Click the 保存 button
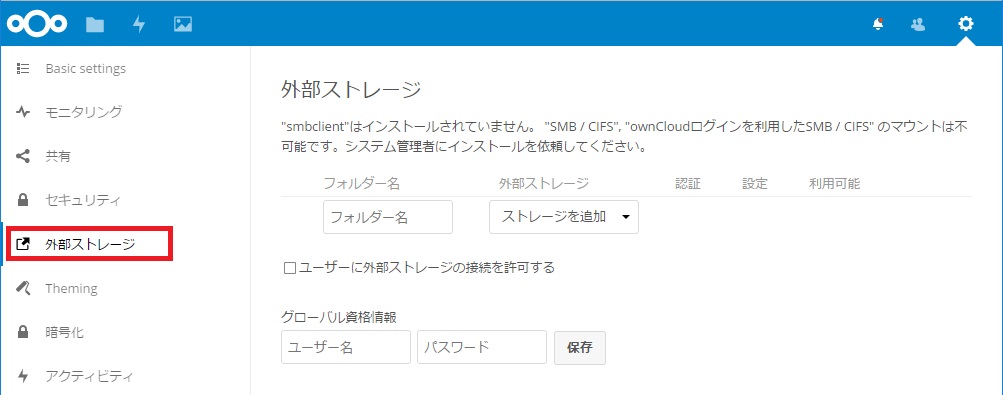Image resolution: width=1003 pixels, height=395 pixels. pos(580,347)
